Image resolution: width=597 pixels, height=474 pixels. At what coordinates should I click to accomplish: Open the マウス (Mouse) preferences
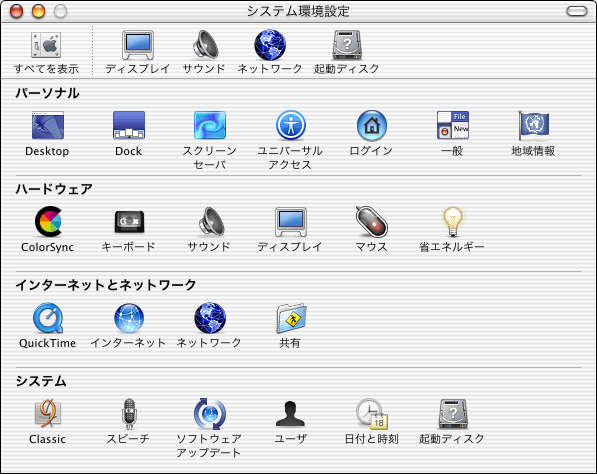(x=372, y=221)
